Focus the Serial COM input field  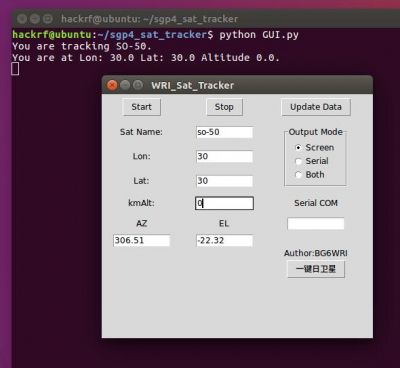316,224
